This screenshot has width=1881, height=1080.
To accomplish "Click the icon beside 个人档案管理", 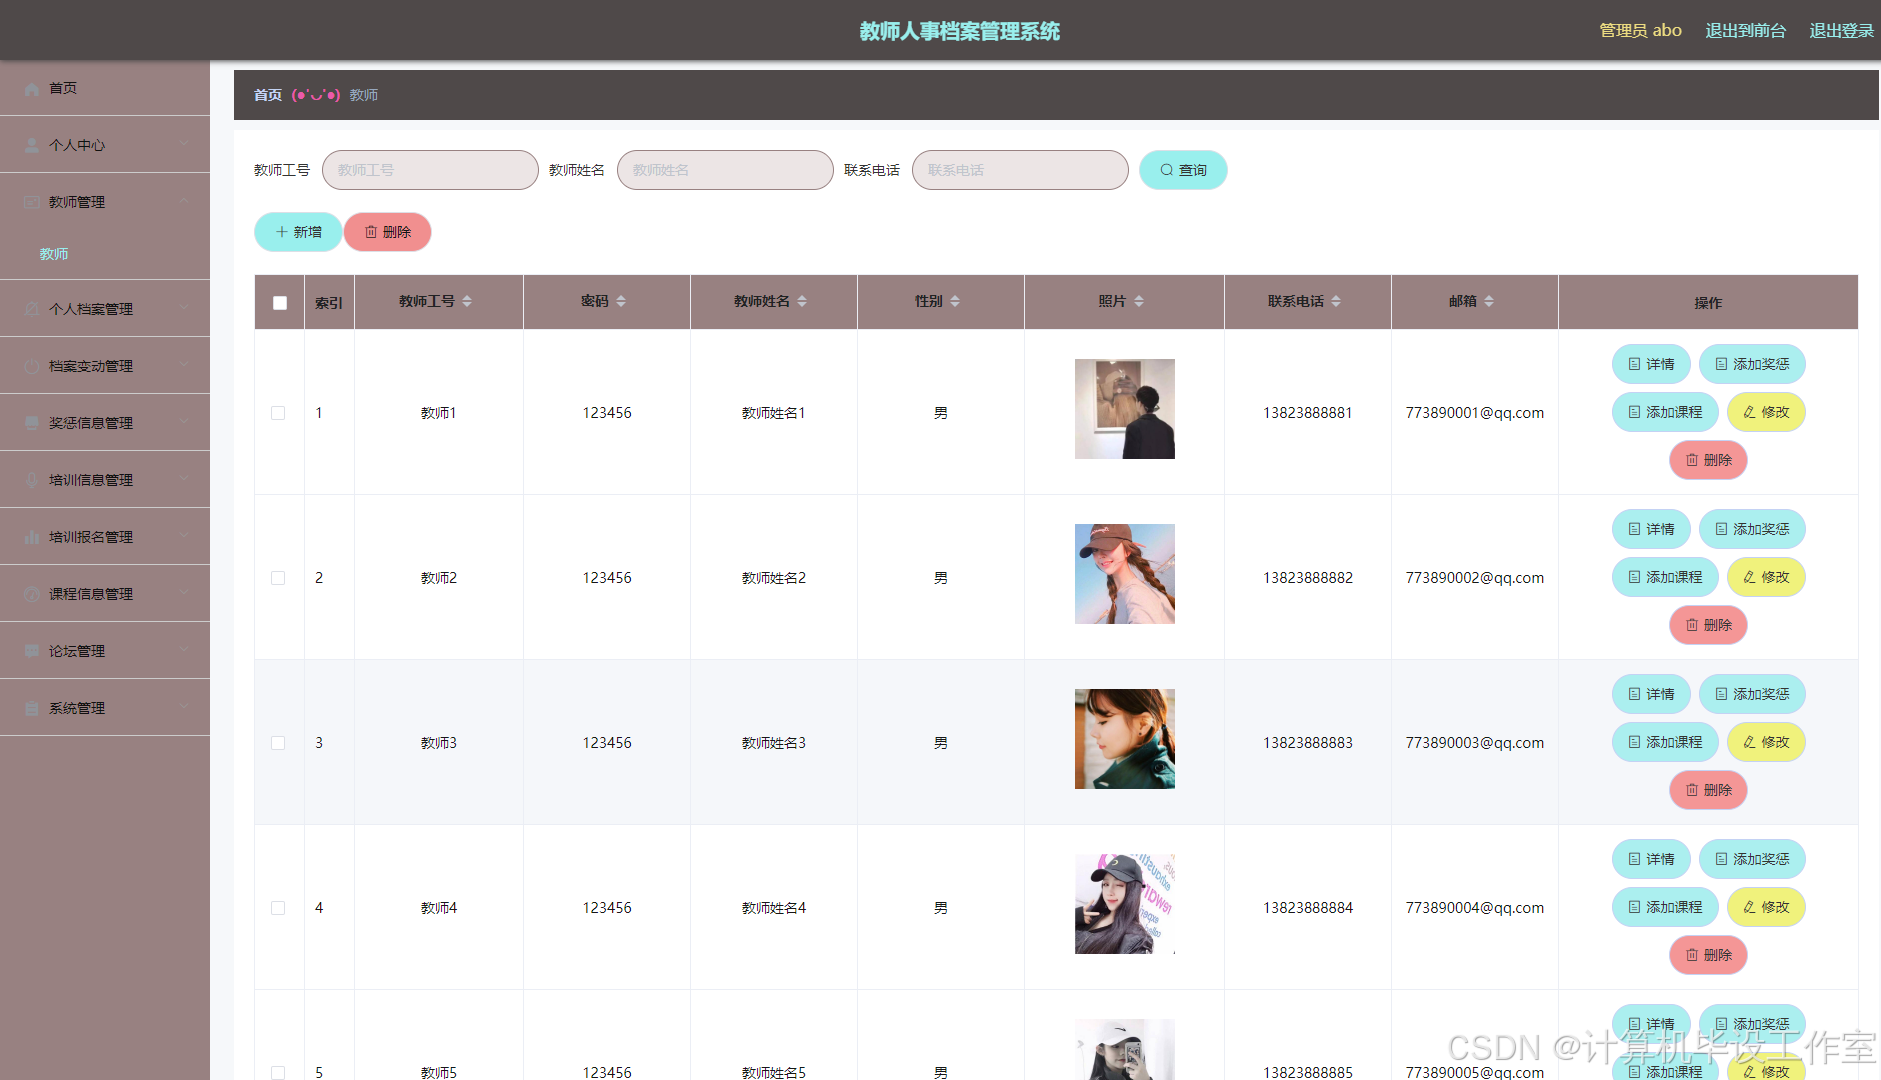I will pyautogui.click(x=32, y=310).
